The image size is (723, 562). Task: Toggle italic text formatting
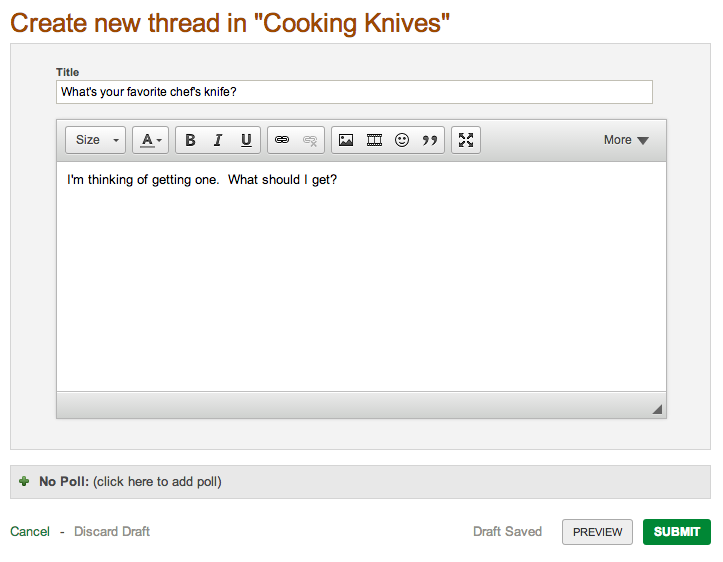(218, 140)
